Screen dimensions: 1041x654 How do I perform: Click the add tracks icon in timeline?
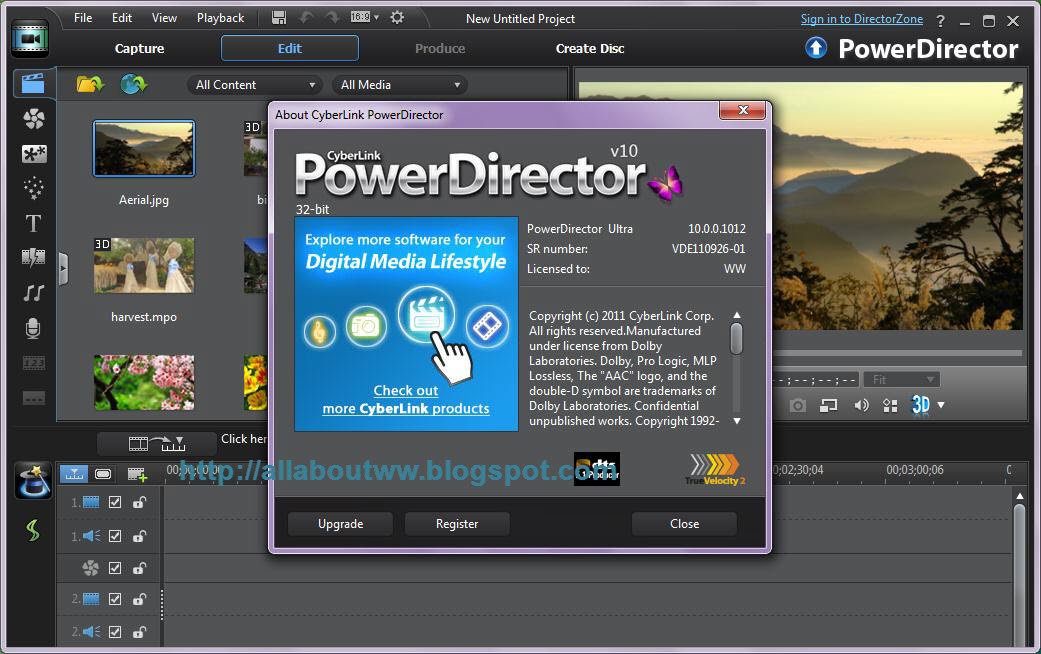click(137, 474)
